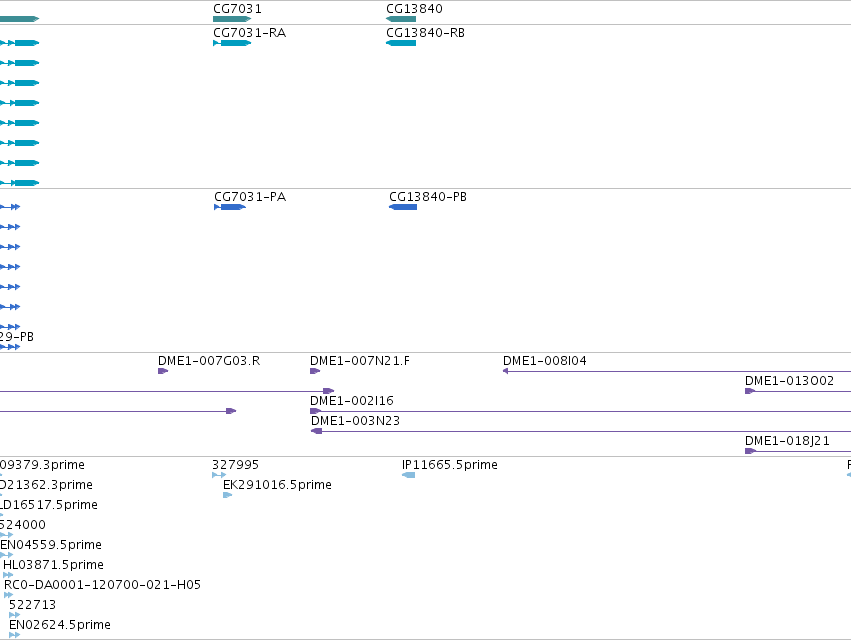Select the purple DME1-007G03.R arrow glyph

[163, 371]
